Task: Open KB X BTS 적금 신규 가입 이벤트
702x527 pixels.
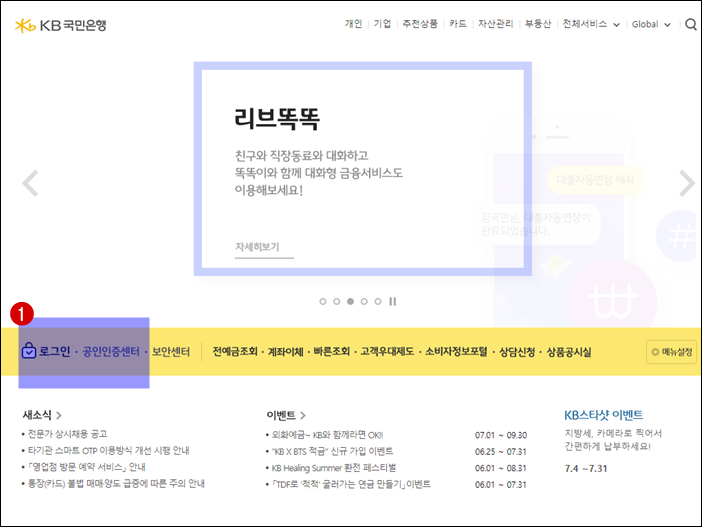Action: pyautogui.click(x=332, y=451)
